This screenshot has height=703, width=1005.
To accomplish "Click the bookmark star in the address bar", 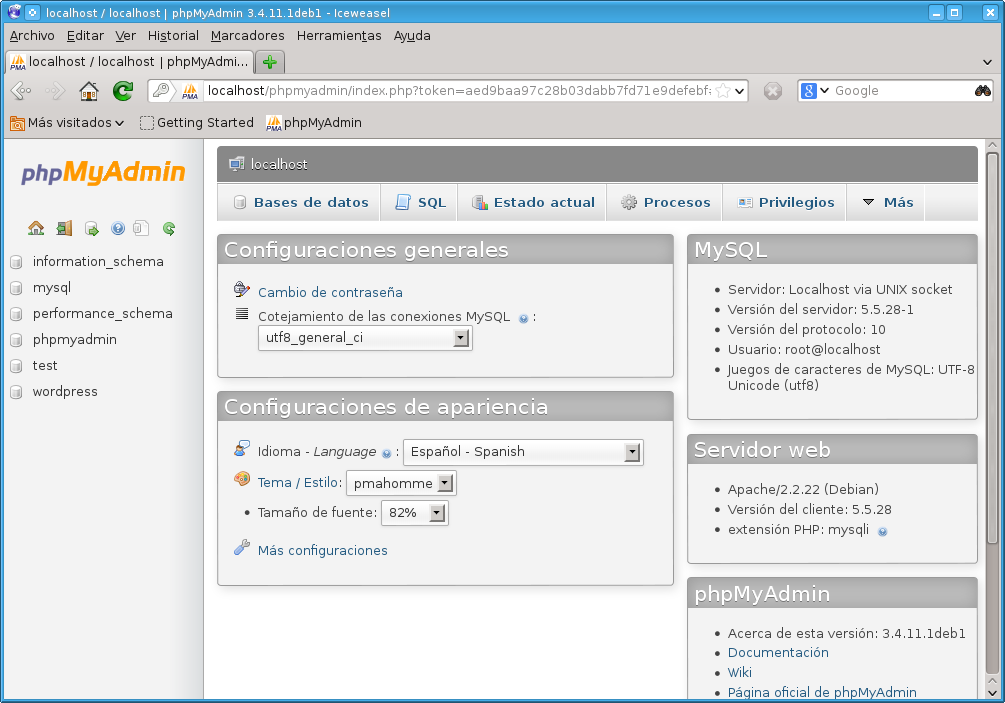I will pos(723,91).
